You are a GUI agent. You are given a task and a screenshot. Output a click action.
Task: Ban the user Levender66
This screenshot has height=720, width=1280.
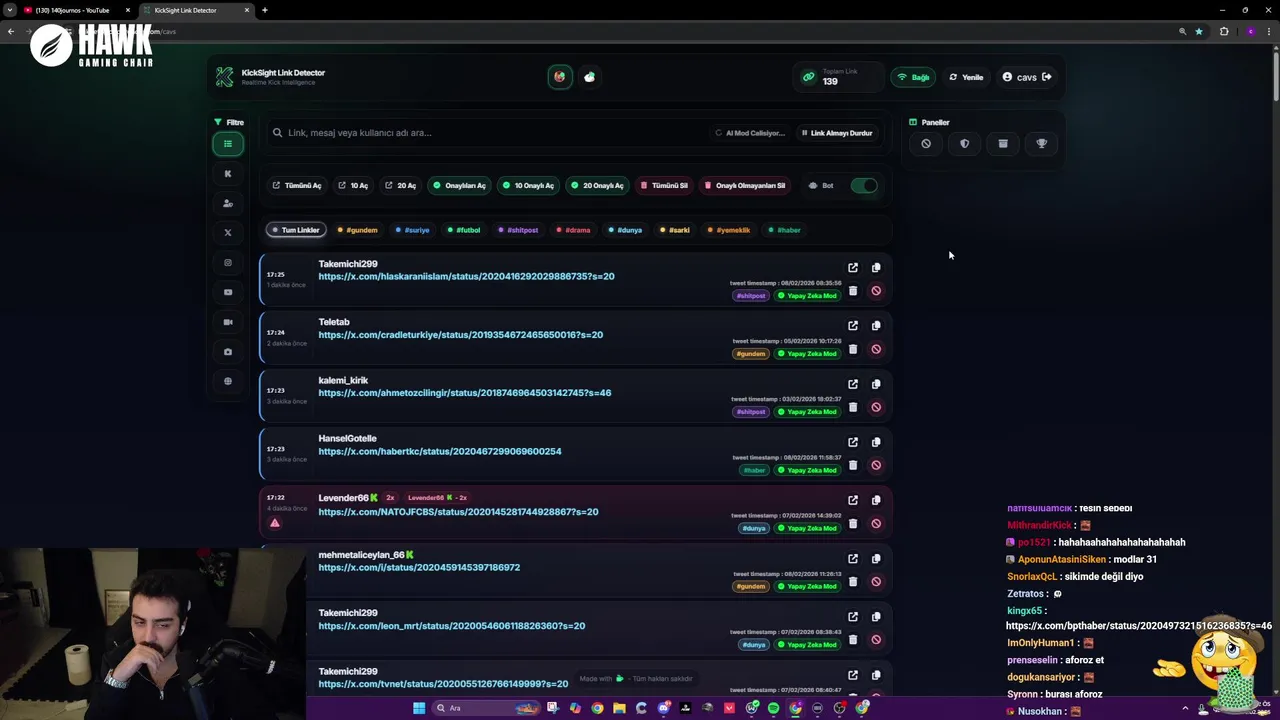click(x=876, y=523)
